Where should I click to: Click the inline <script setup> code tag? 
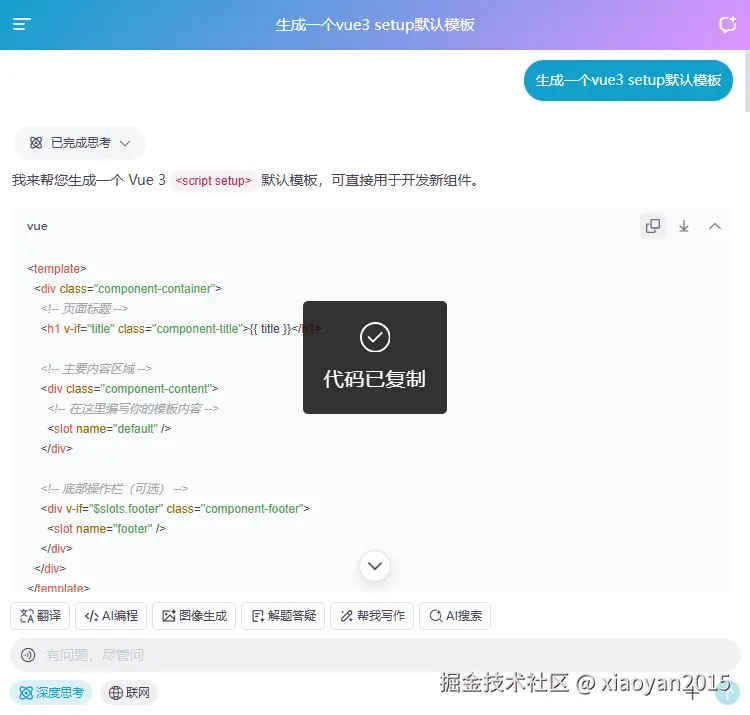point(213,181)
